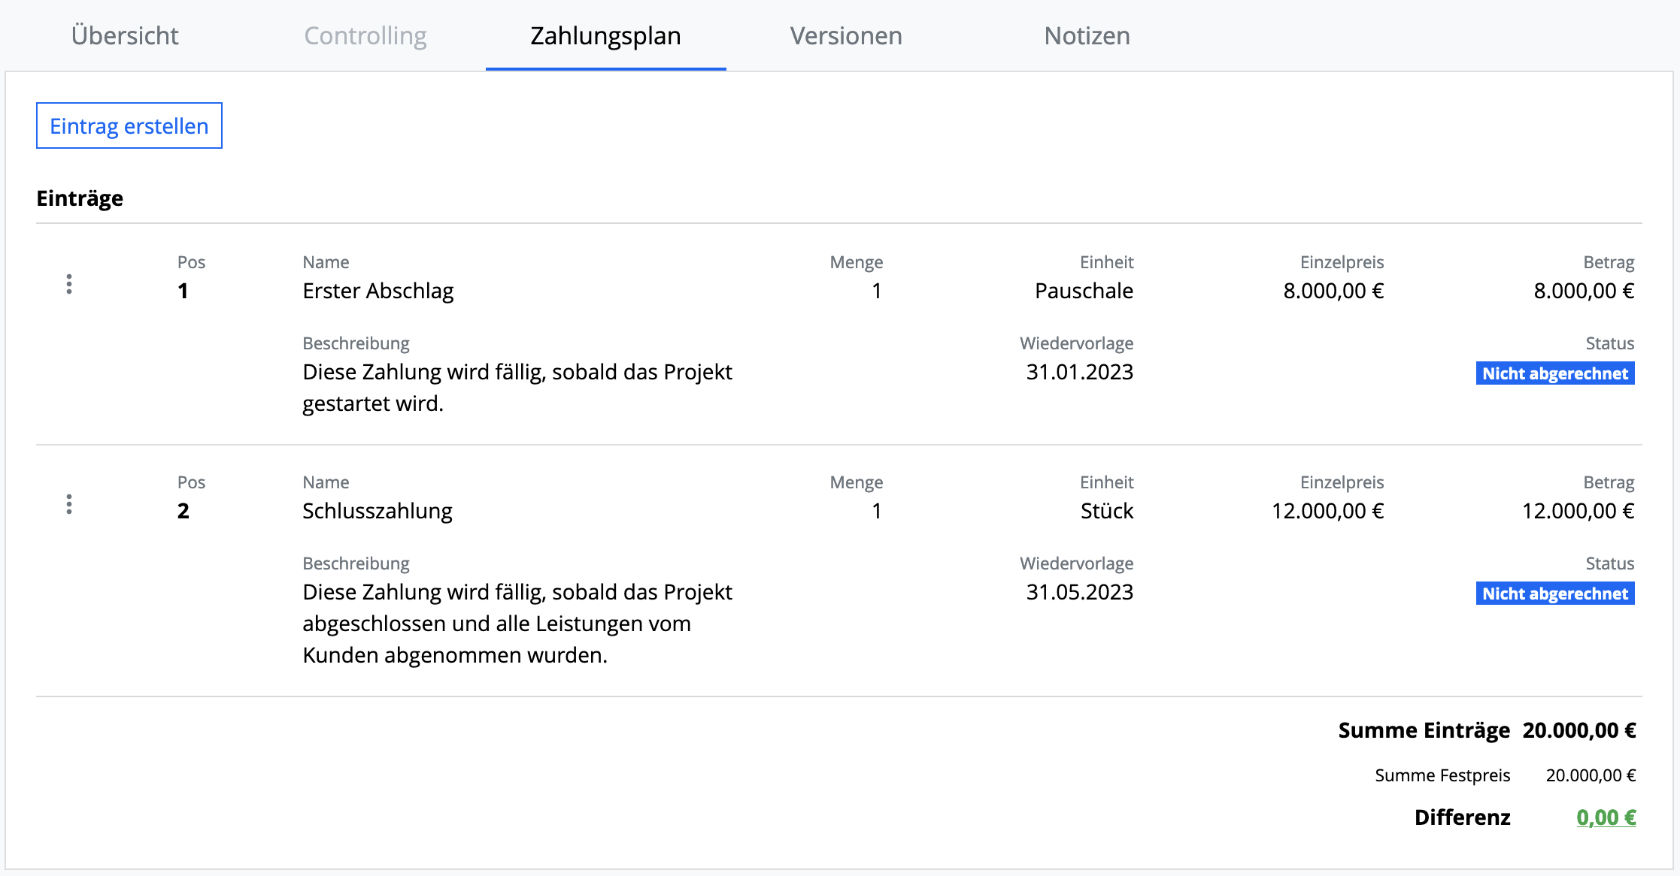Click the description mentioning 'Kunden abgenommen wurden'

click(x=518, y=624)
